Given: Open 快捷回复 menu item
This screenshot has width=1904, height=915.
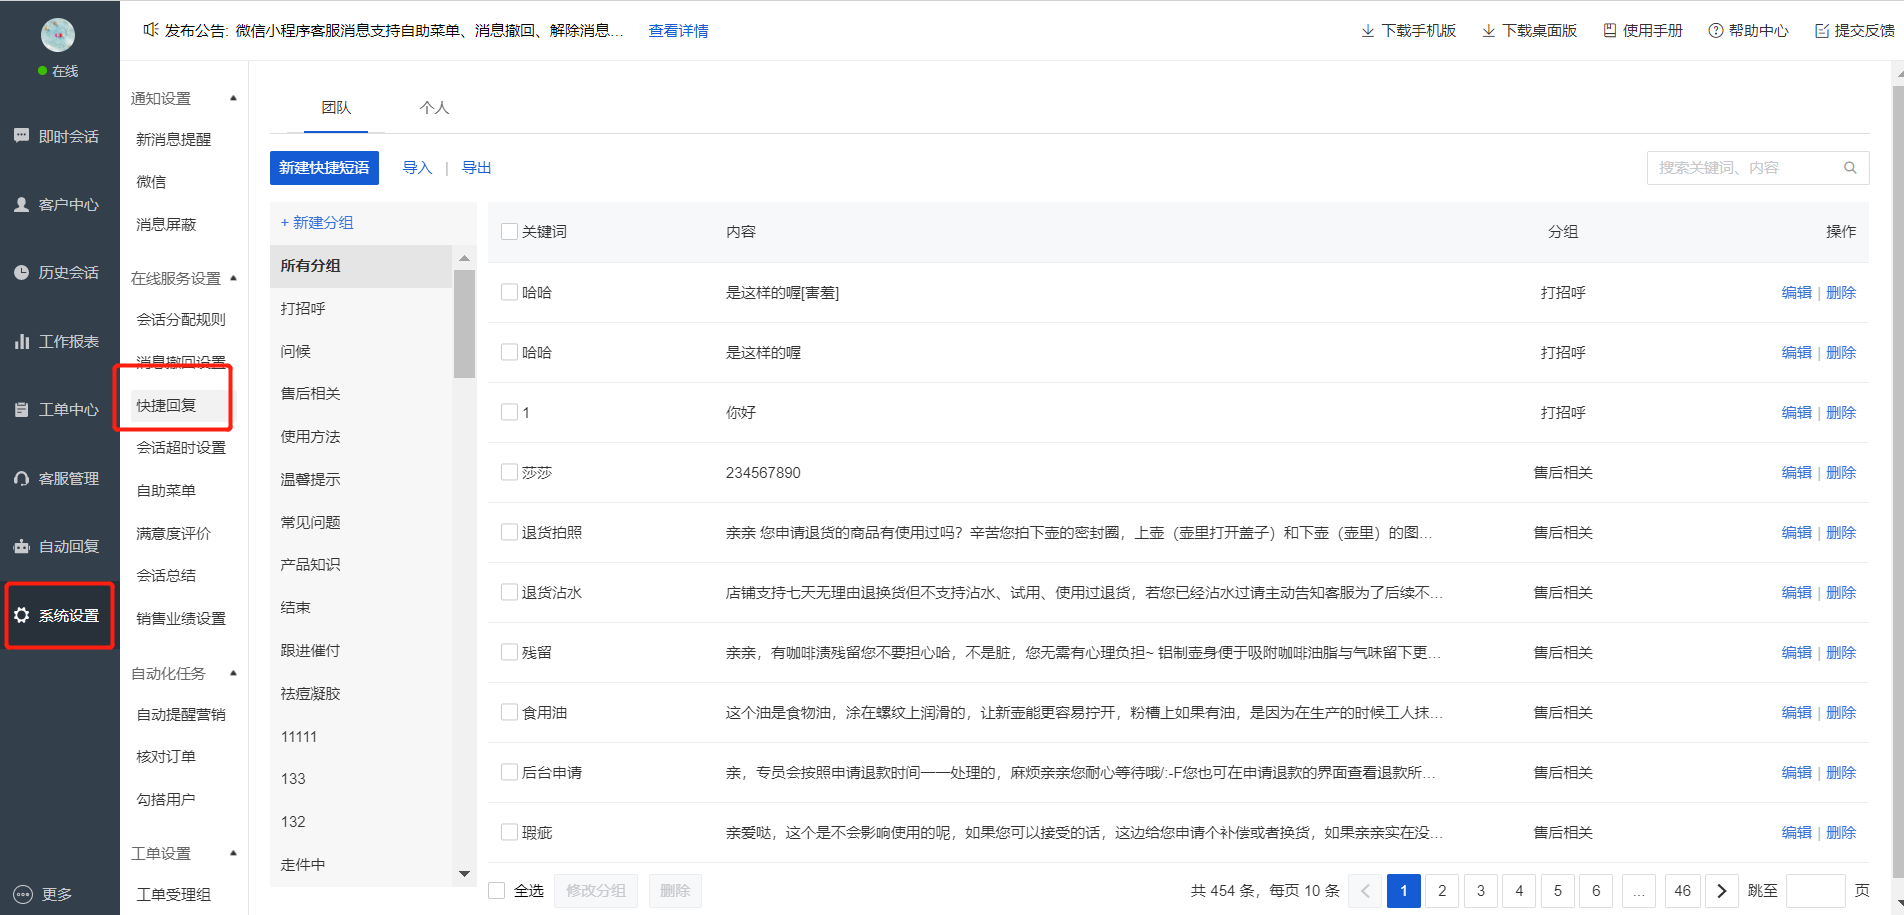Looking at the screenshot, I should [166, 405].
